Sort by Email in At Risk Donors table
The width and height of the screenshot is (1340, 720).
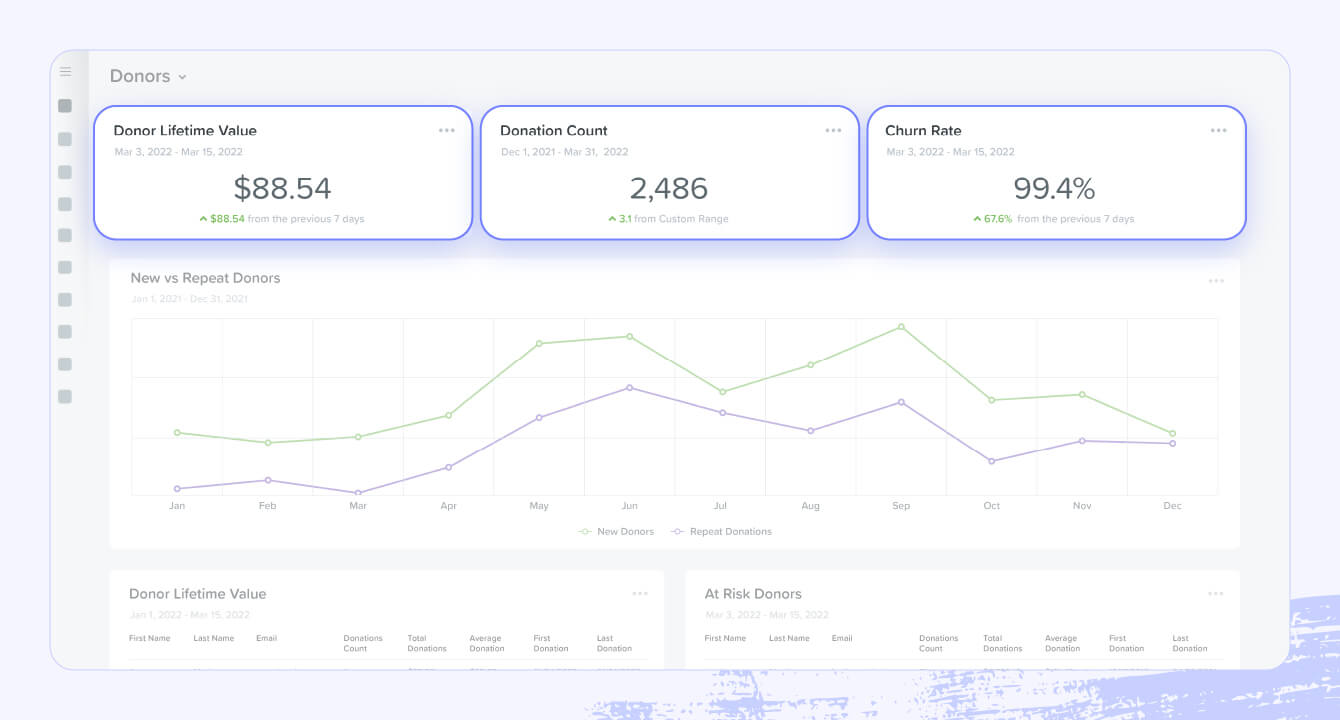(842, 638)
